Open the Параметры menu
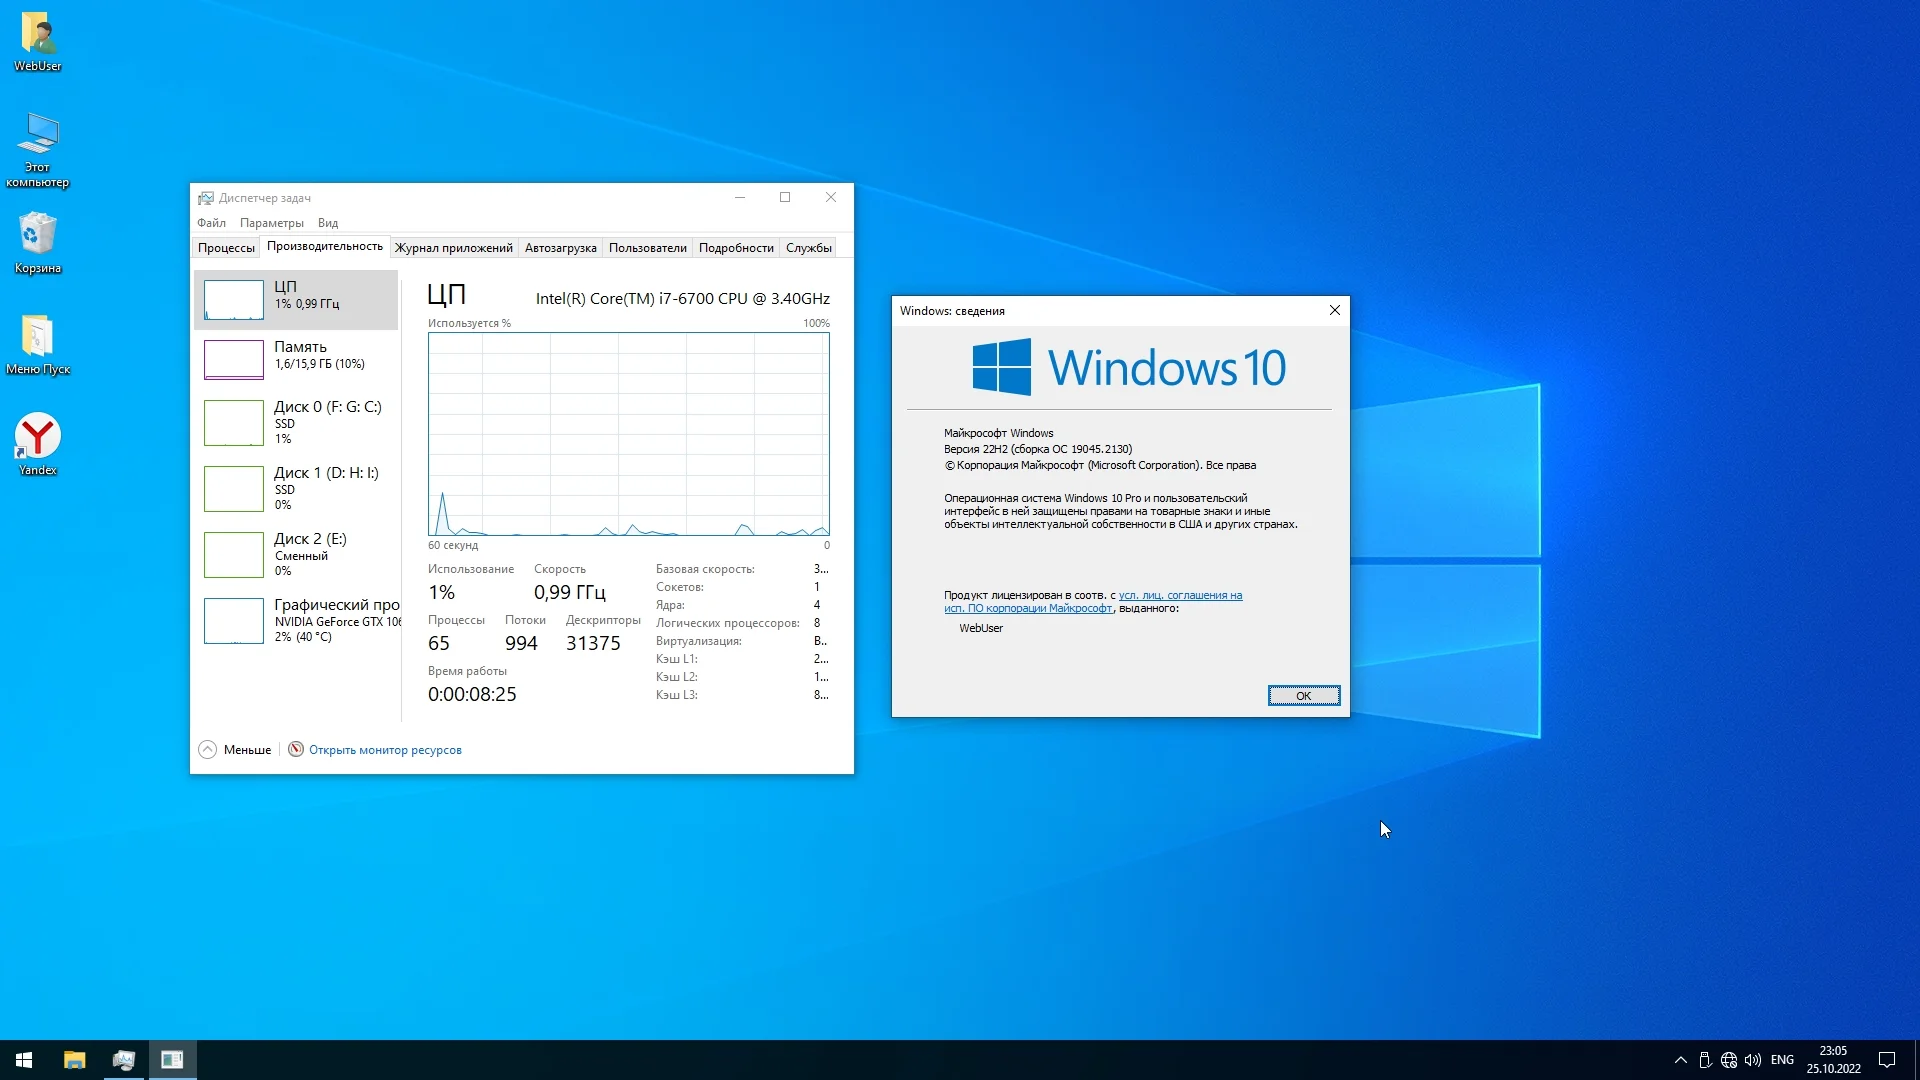1920x1080 pixels. coord(271,223)
